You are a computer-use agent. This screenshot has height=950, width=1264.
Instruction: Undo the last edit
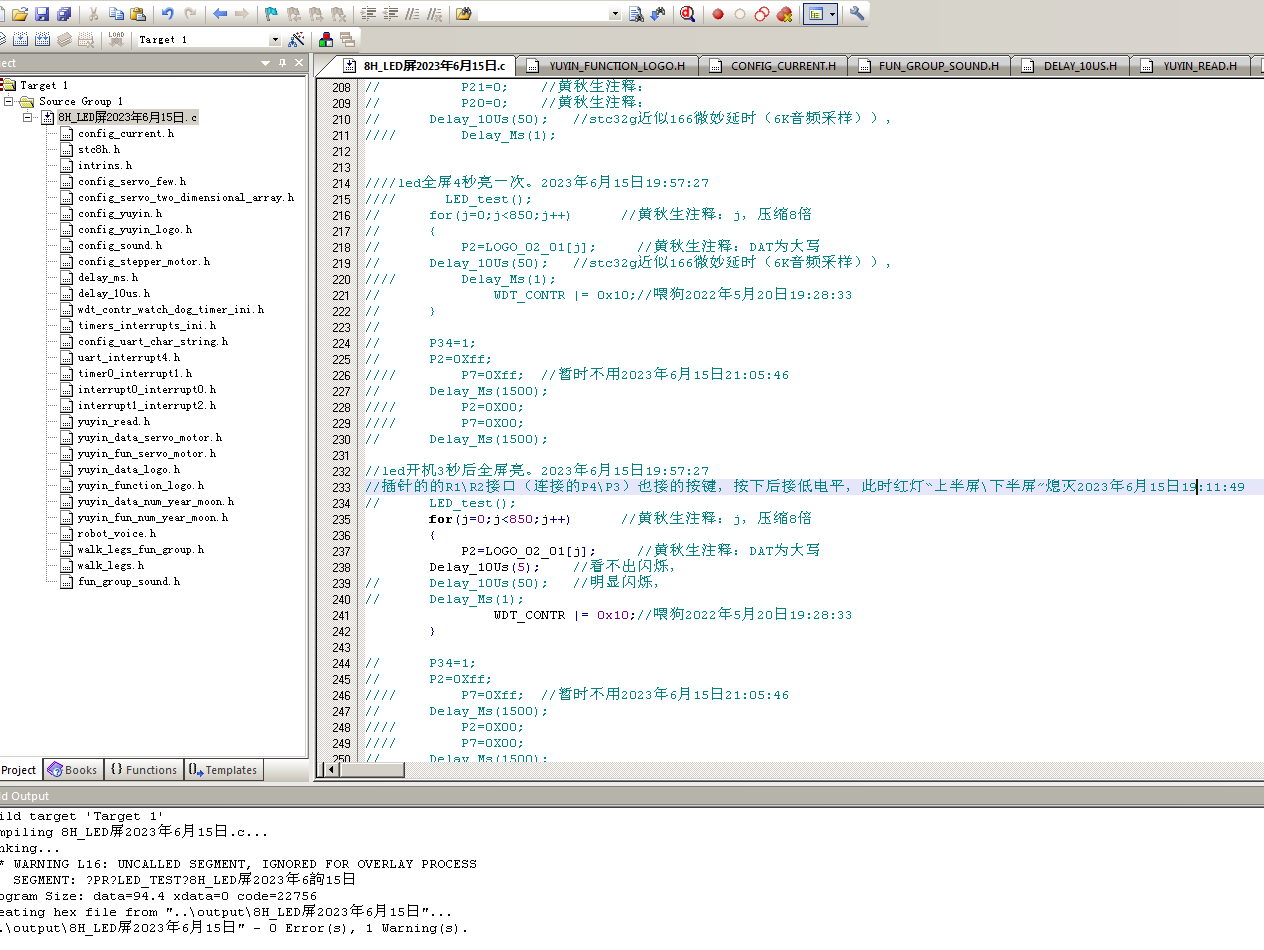pyautogui.click(x=167, y=14)
